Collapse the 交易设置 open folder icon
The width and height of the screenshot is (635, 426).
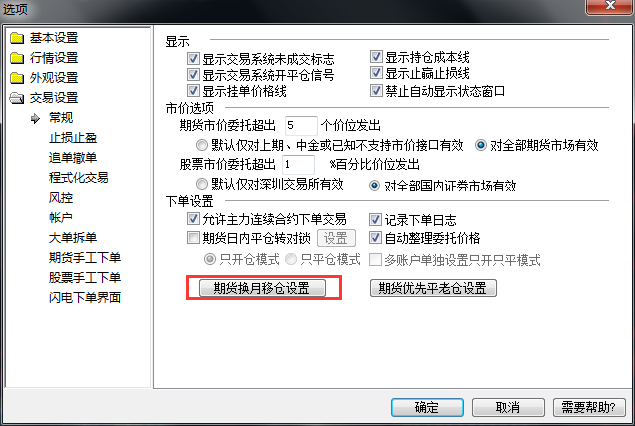pyautogui.click(x=17, y=98)
